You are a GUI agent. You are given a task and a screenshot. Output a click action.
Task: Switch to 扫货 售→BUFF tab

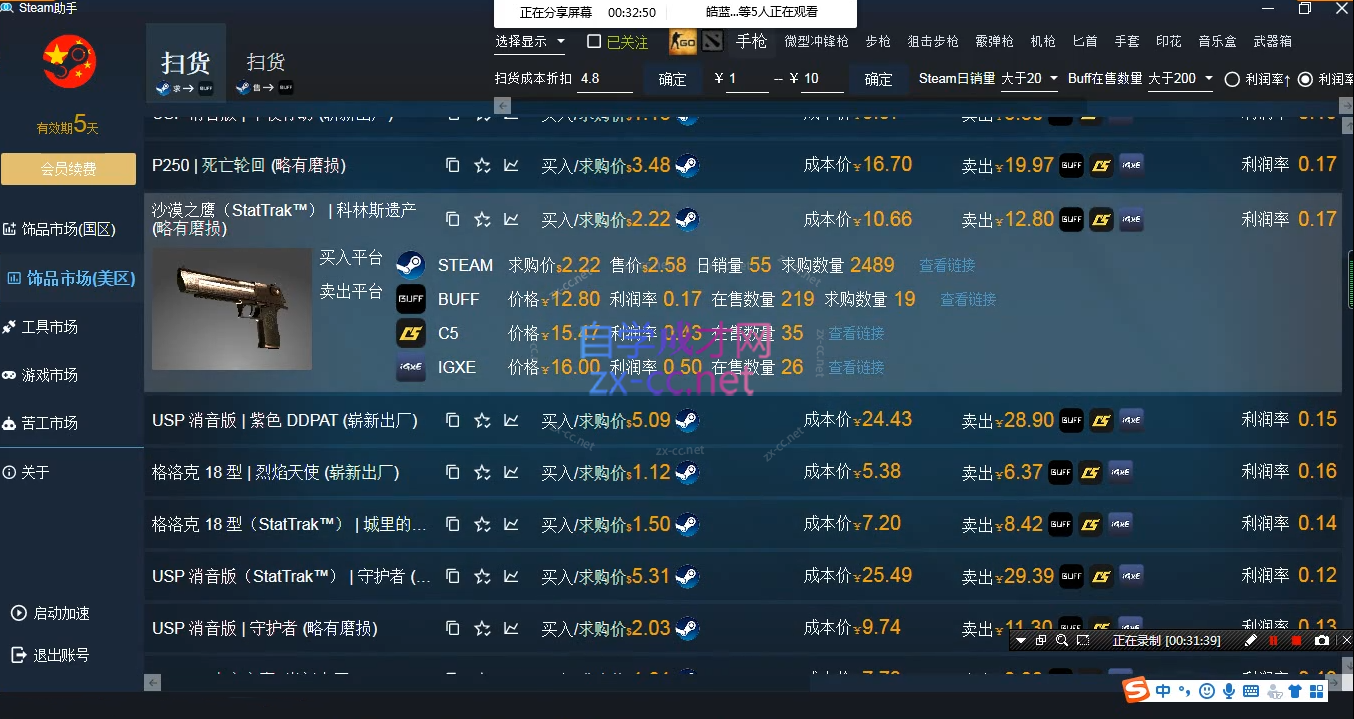[x=266, y=73]
